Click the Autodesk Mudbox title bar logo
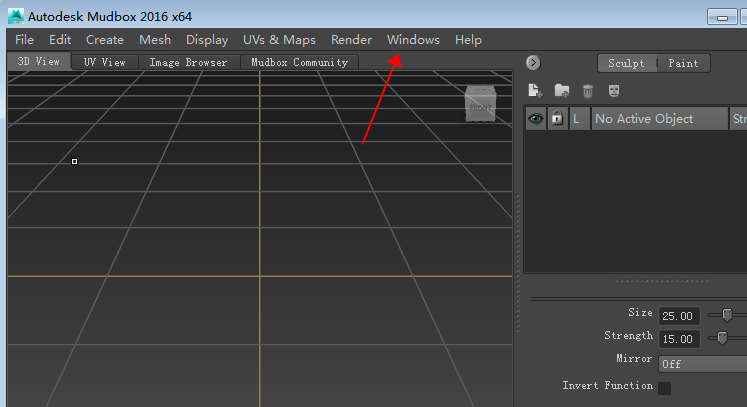The image size is (747, 407). pos(16,16)
